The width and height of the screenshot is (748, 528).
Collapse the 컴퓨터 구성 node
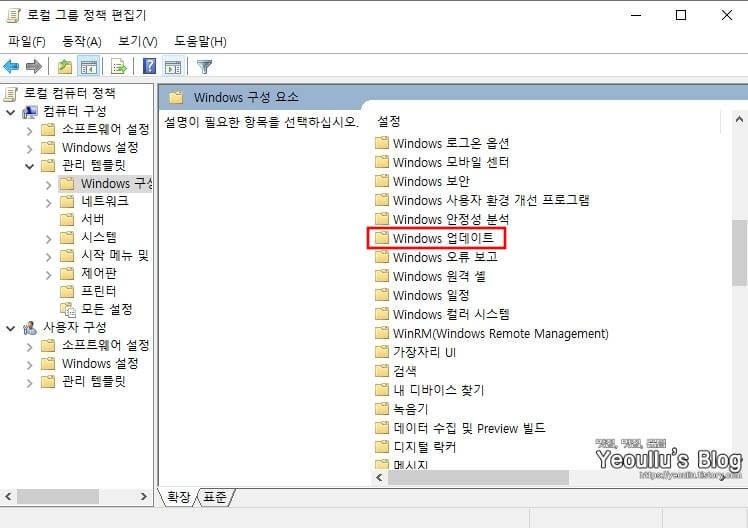[x=10, y=112]
